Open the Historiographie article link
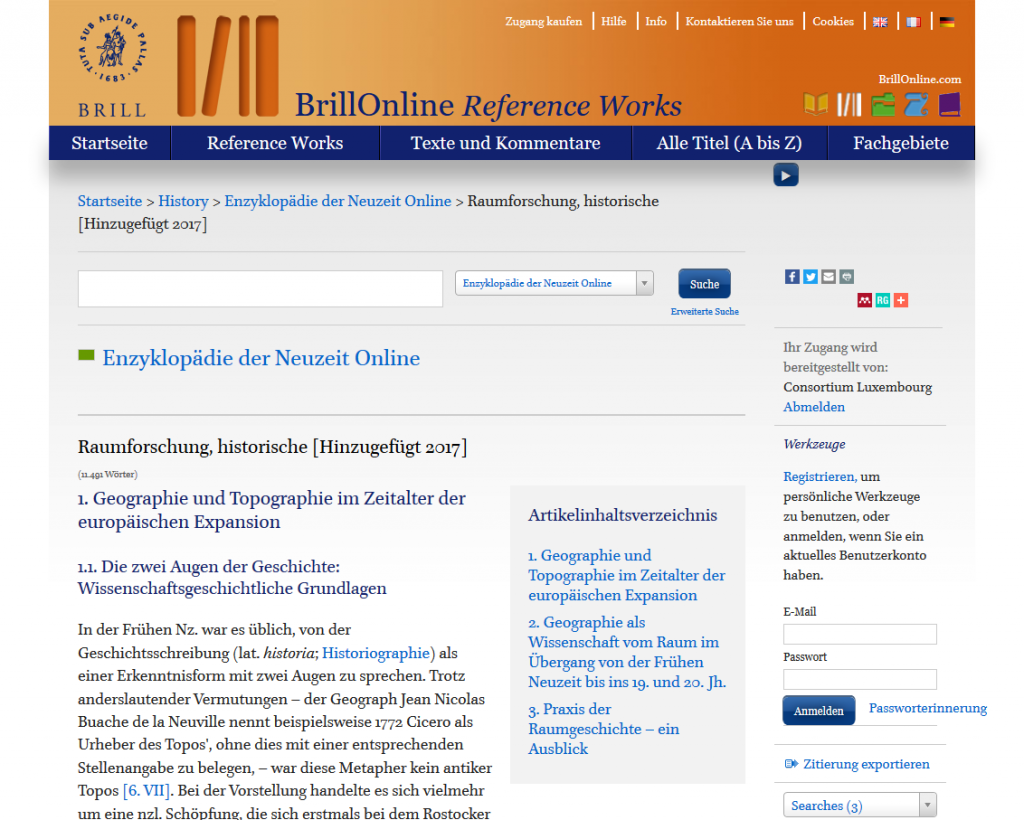Image resolution: width=1024 pixels, height=820 pixels. tap(376, 653)
